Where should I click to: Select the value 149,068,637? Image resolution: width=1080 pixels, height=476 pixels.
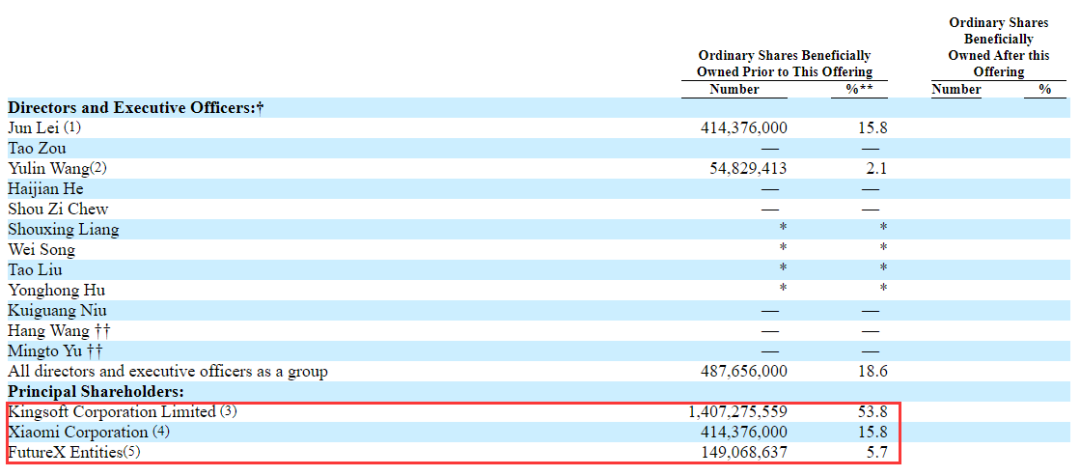click(744, 453)
